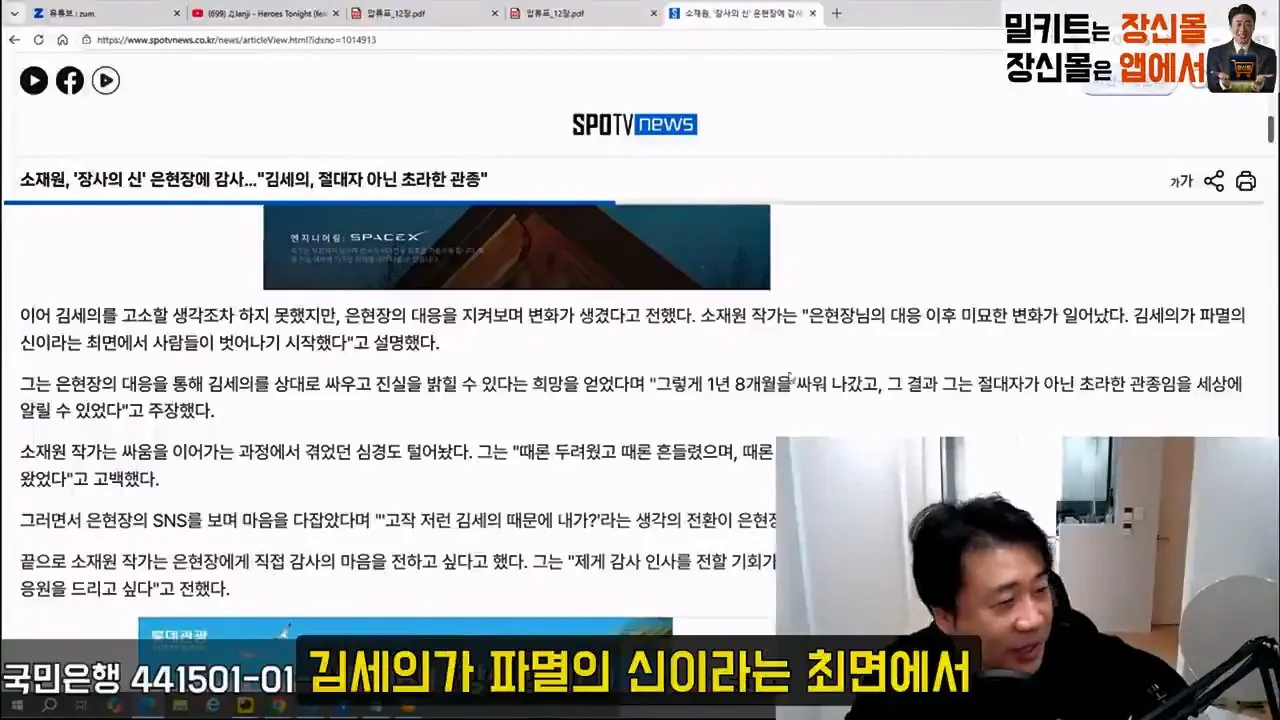Click paragraph starting 소재원 작가는 싸움을 이어가는
1280x720 pixels.
click(x=397, y=466)
